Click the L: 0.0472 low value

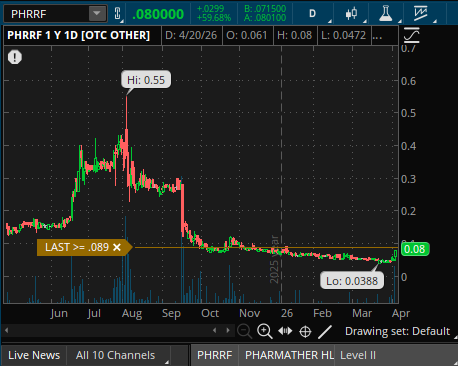tap(344, 35)
